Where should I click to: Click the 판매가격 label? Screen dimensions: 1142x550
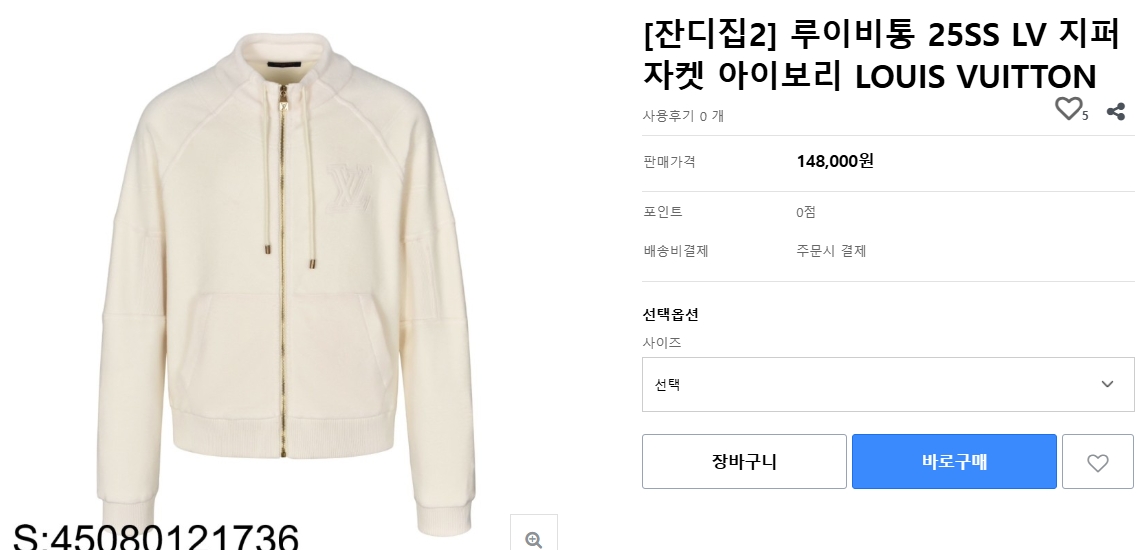(x=669, y=162)
